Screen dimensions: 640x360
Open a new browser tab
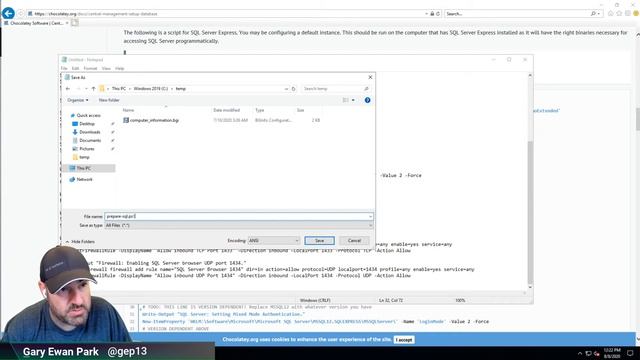75,23
